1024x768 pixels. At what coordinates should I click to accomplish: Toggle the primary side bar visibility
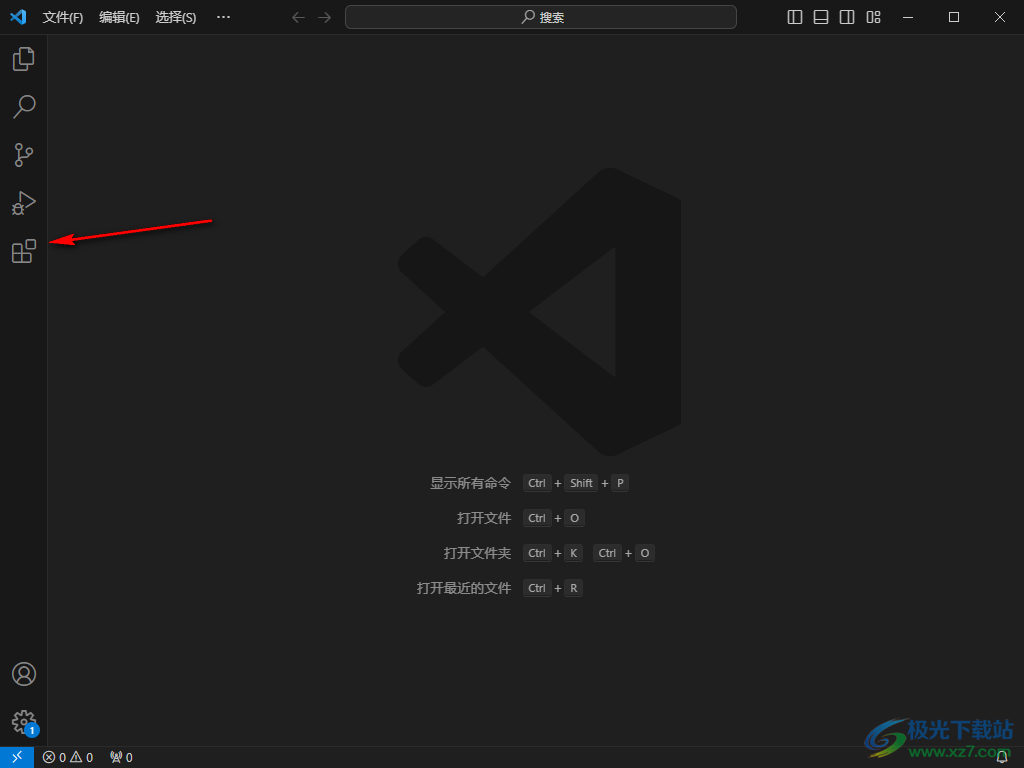click(795, 17)
